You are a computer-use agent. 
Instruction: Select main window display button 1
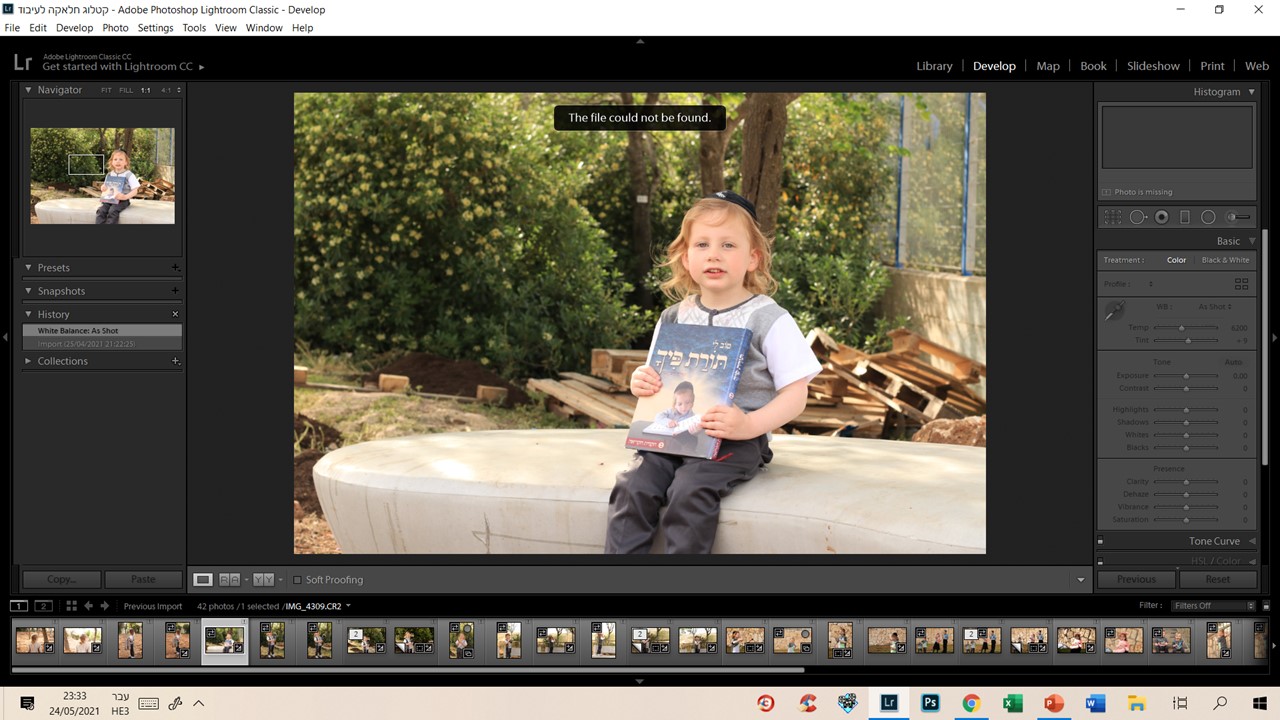tap(19, 606)
